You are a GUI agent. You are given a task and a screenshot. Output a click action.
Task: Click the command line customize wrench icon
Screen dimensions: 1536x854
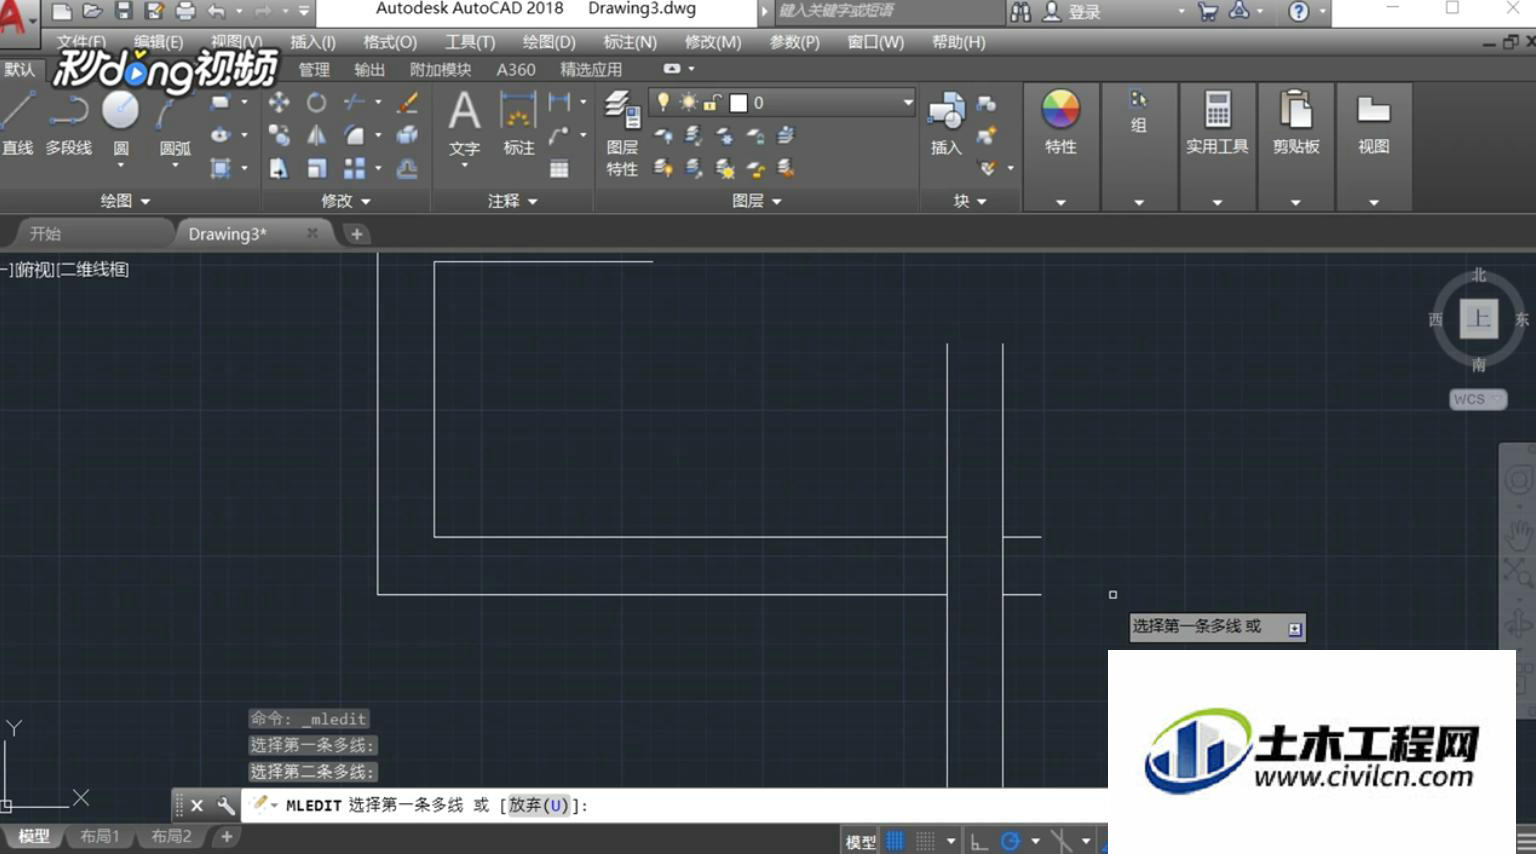[226, 805]
